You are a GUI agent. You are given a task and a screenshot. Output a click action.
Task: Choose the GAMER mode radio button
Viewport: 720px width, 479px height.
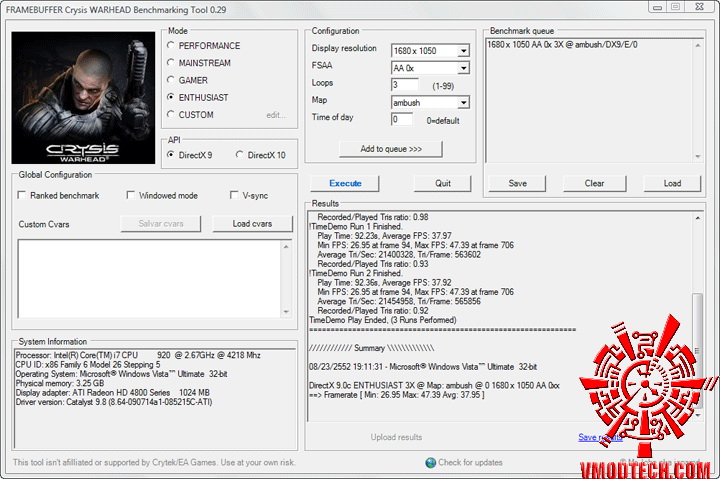tap(171, 80)
